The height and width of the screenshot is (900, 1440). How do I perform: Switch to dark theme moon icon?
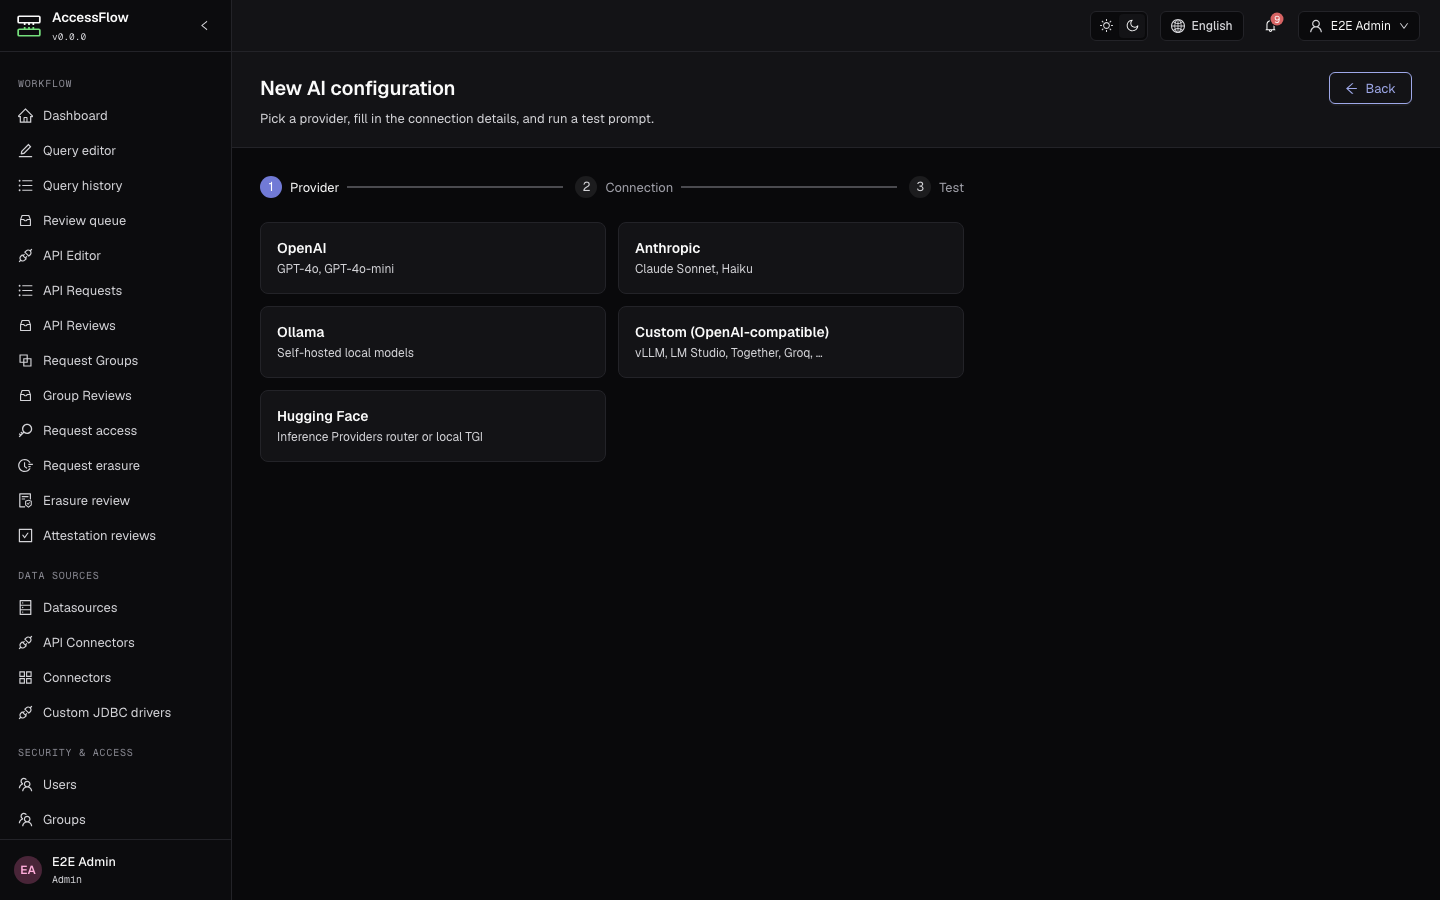point(1132,26)
